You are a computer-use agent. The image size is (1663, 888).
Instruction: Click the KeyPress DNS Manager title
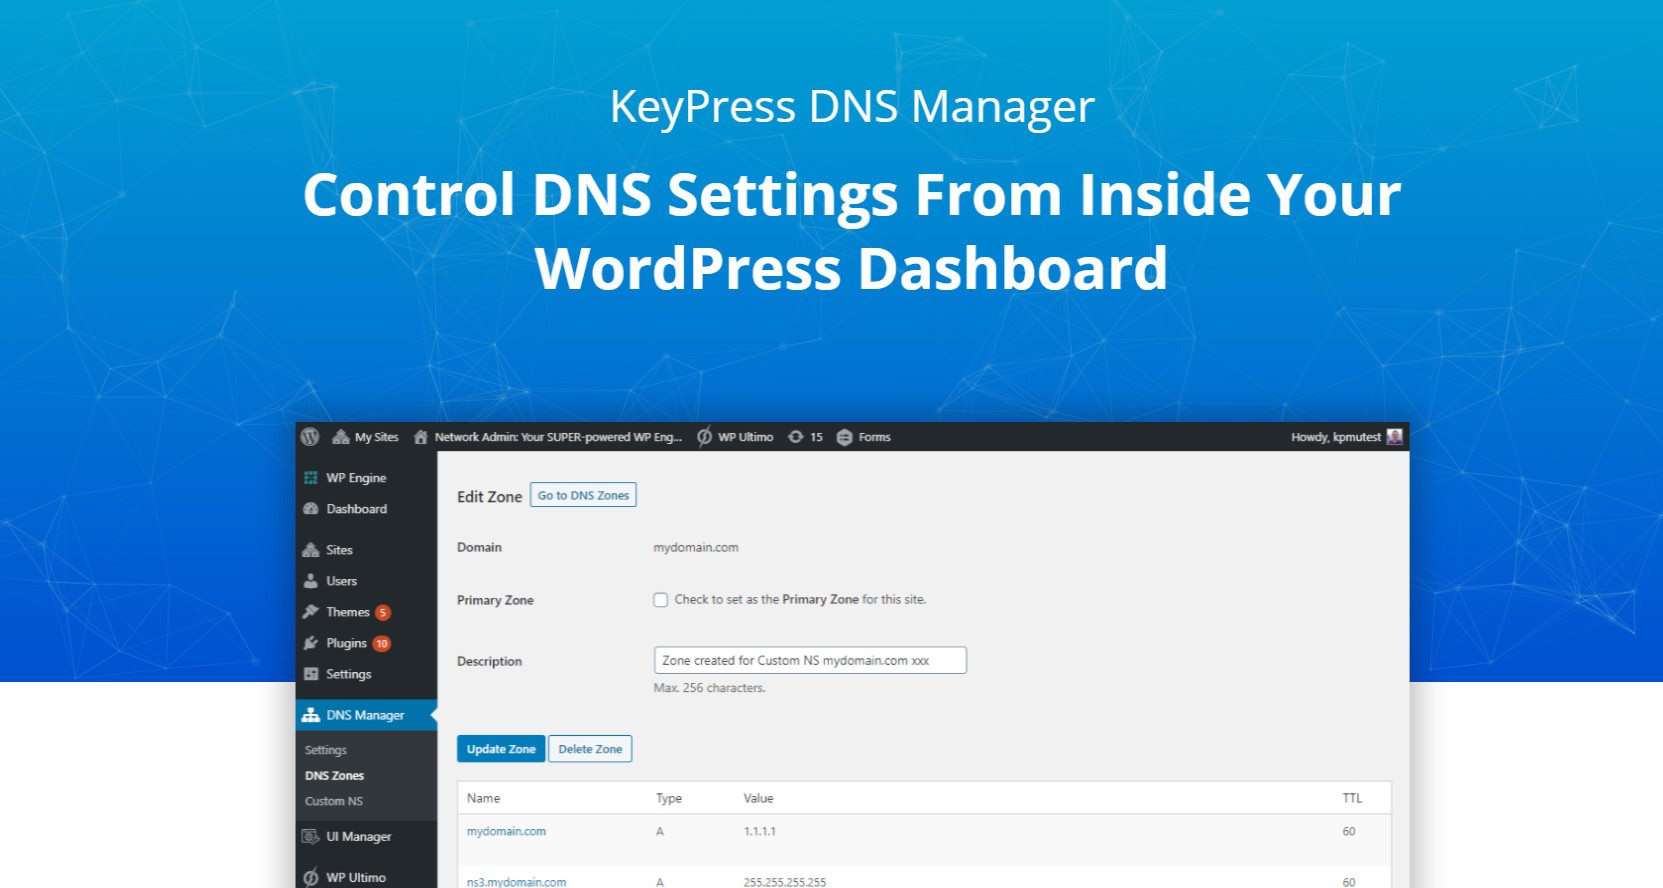tap(852, 107)
